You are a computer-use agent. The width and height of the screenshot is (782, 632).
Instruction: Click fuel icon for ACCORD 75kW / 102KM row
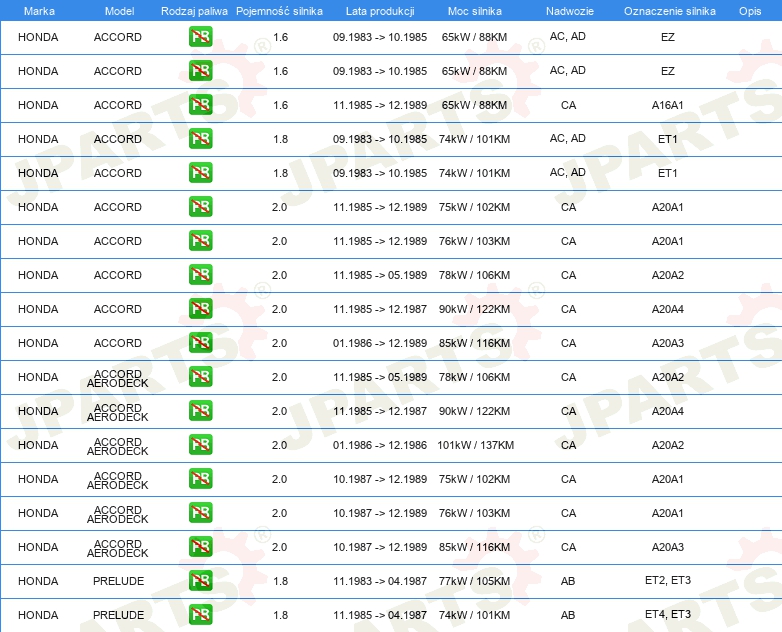(200, 207)
